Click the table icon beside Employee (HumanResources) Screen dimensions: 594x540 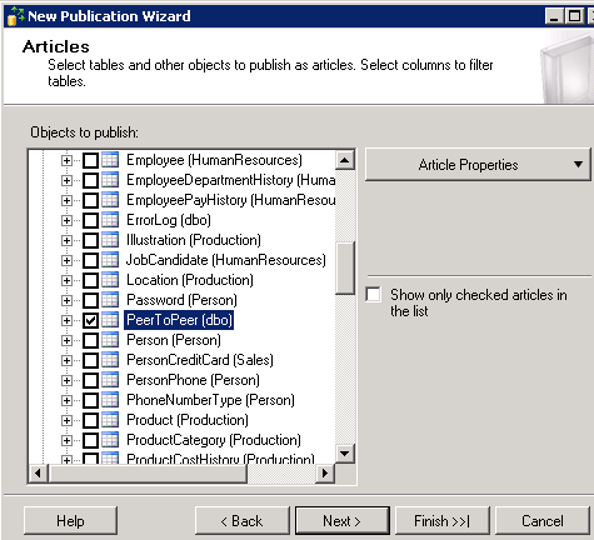tap(110, 160)
